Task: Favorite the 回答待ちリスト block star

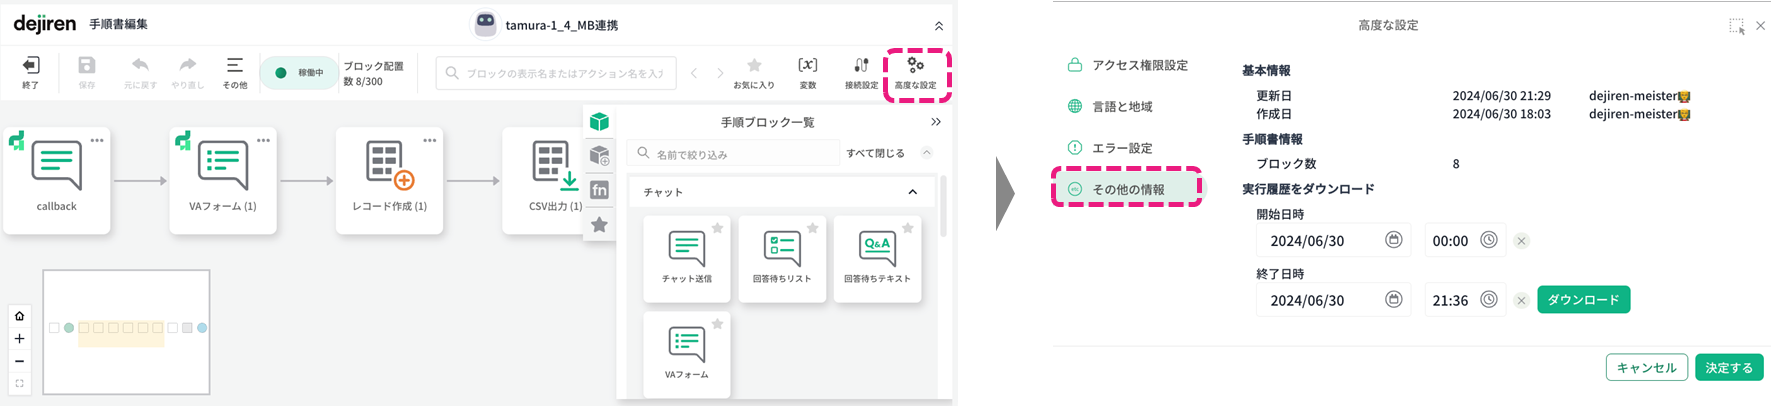Action: point(812,229)
